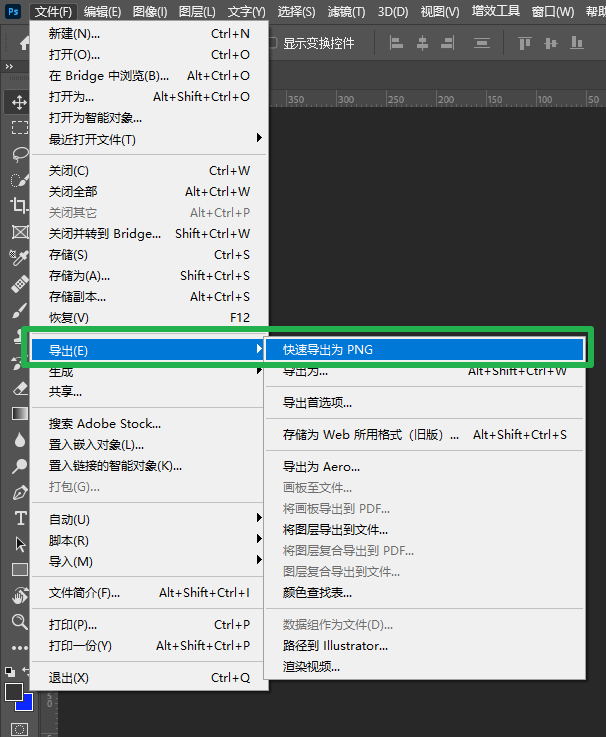Select the Dodge tool
The height and width of the screenshot is (737, 606).
pyautogui.click(x=19, y=466)
